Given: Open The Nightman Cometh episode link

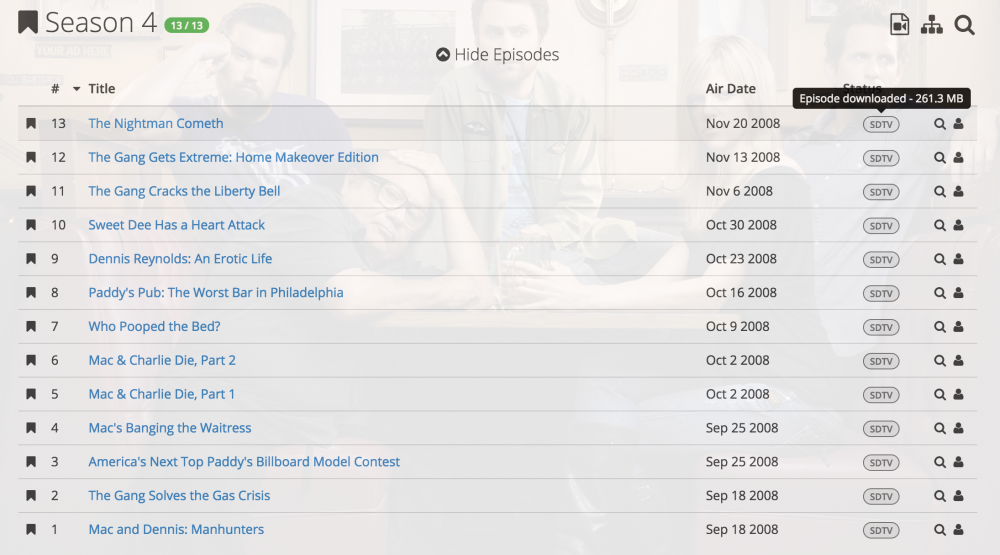Looking at the screenshot, I should 156,124.
